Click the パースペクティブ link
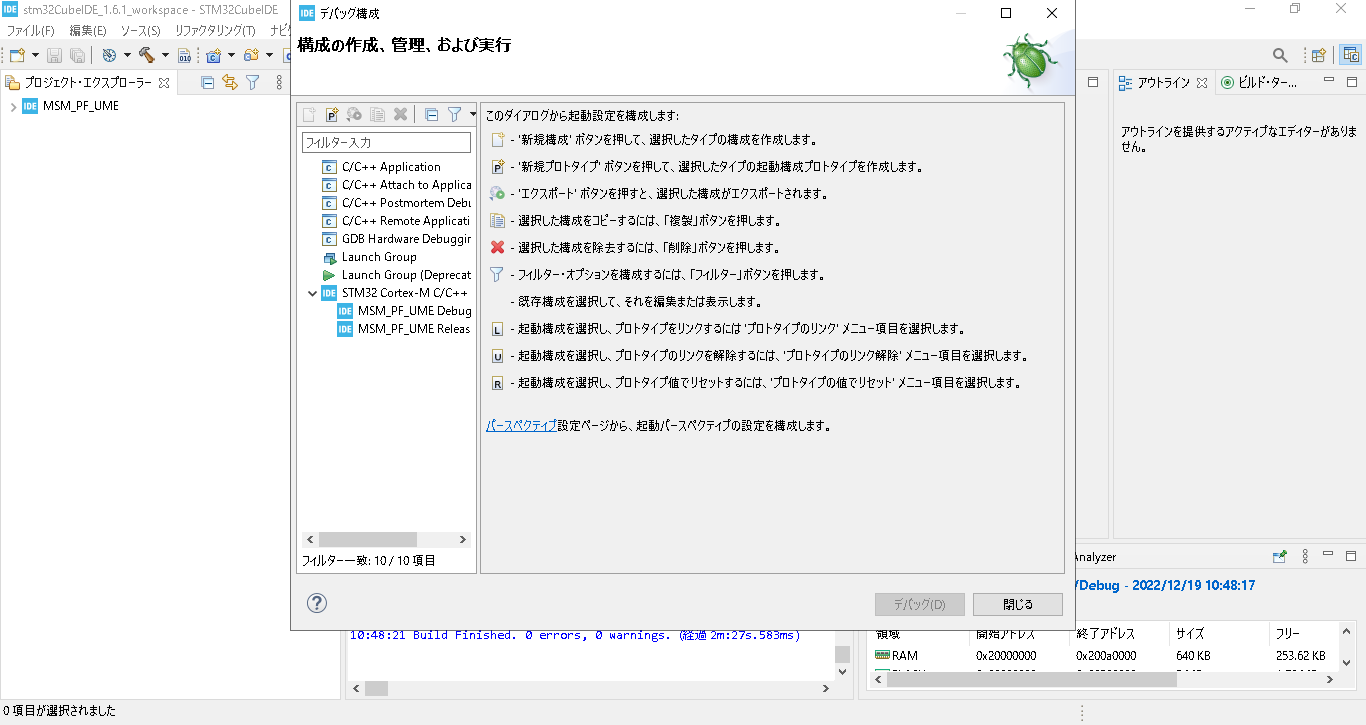 click(521, 425)
